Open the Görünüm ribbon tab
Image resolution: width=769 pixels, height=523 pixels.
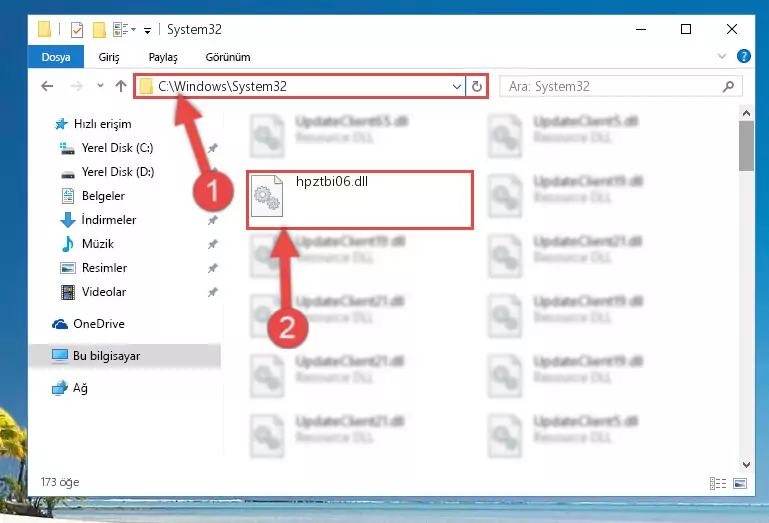[x=228, y=57]
